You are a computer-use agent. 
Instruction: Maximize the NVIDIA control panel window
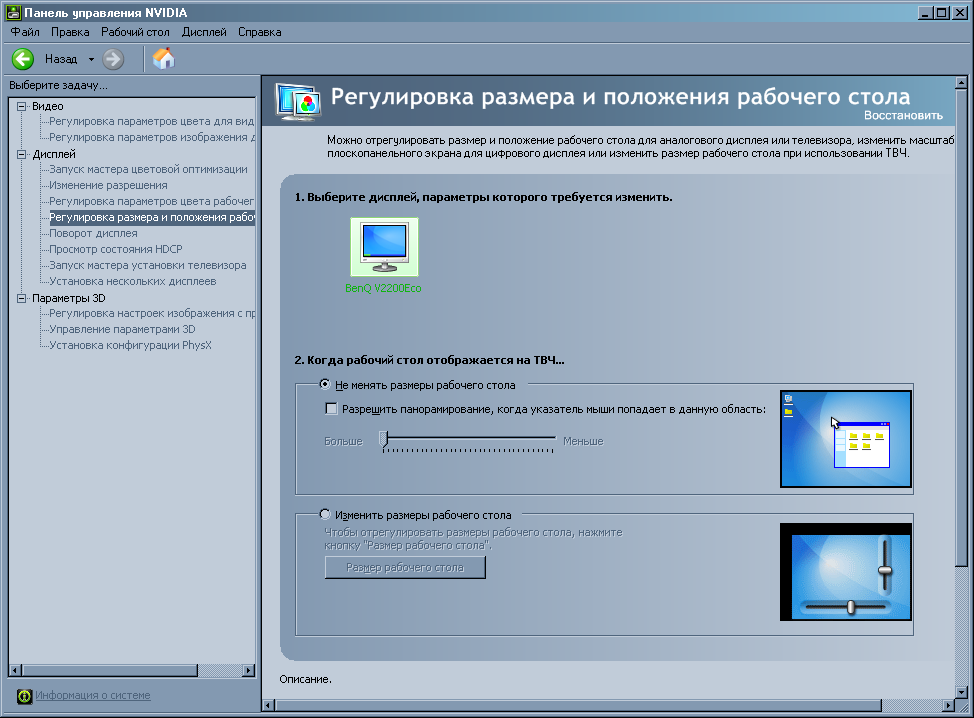(942, 13)
